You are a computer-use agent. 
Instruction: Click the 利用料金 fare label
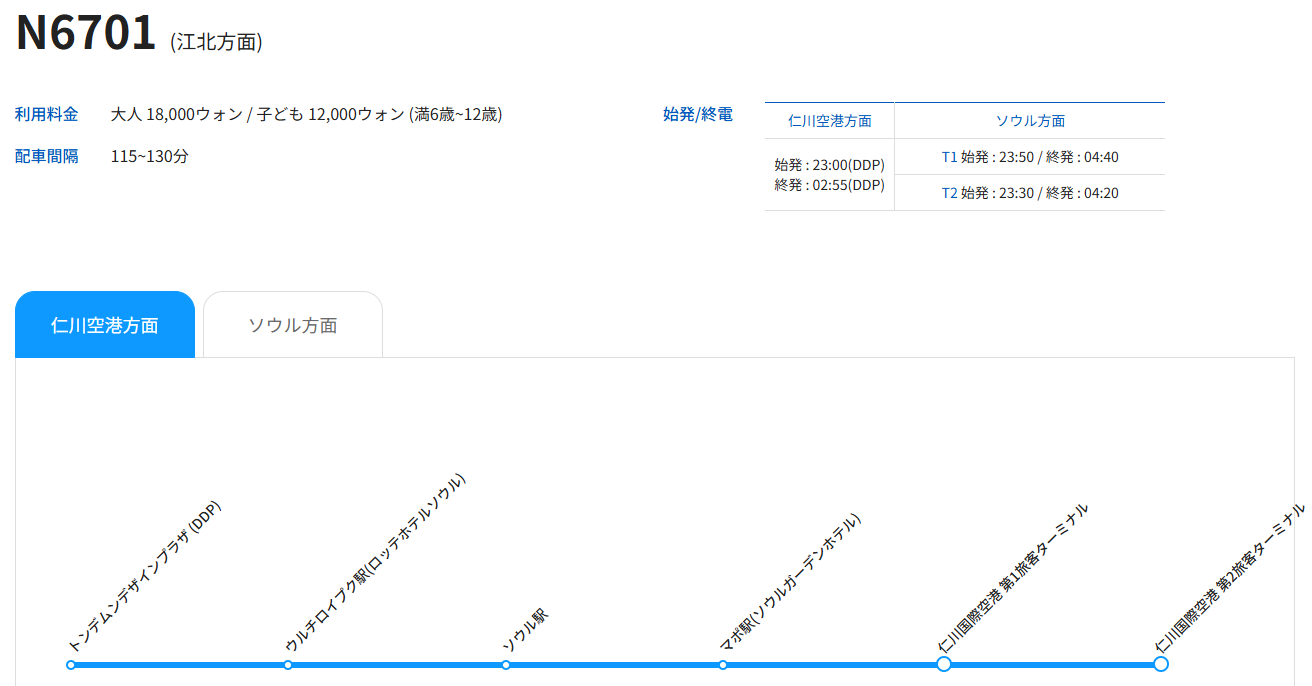pyautogui.click(x=46, y=114)
